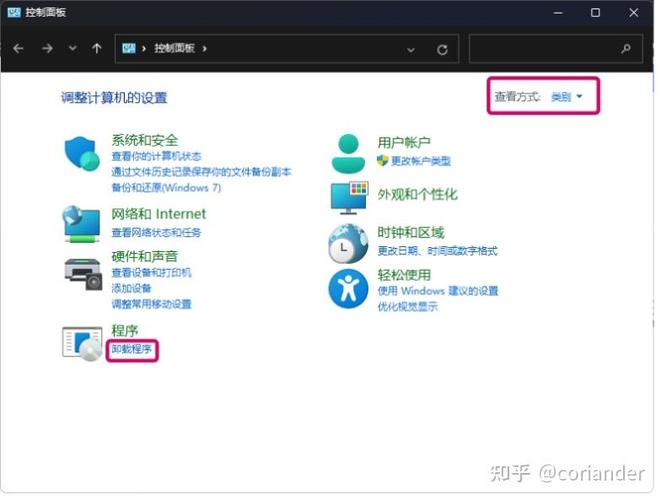Open 备份和还原(Windows 7) link
This screenshot has width=661, height=500.
tap(166, 188)
